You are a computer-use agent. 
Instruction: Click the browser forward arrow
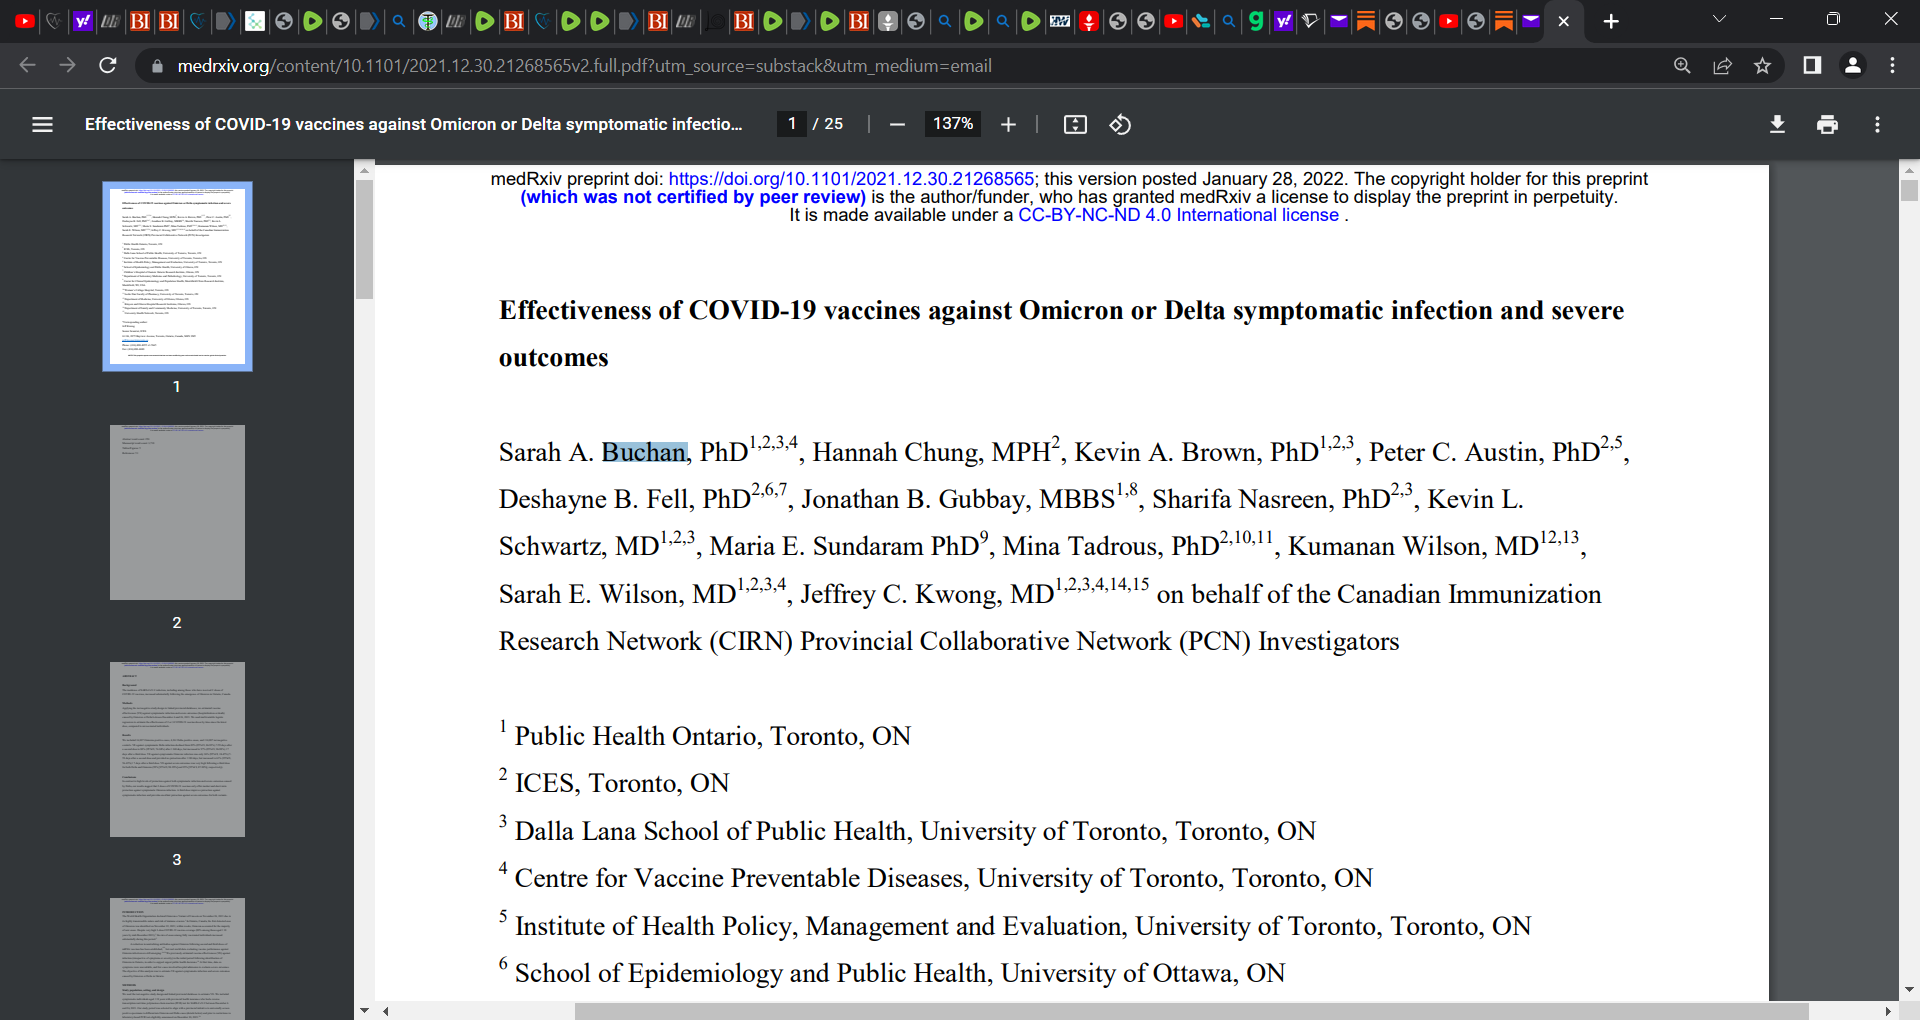(x=67, y=65)
